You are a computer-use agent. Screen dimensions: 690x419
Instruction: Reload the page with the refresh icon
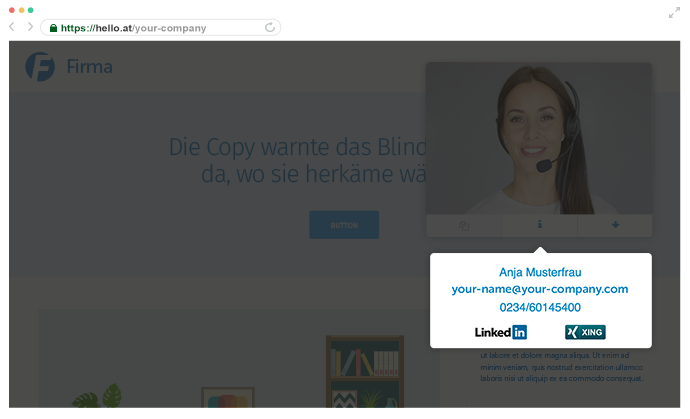(x=270, y=27)
